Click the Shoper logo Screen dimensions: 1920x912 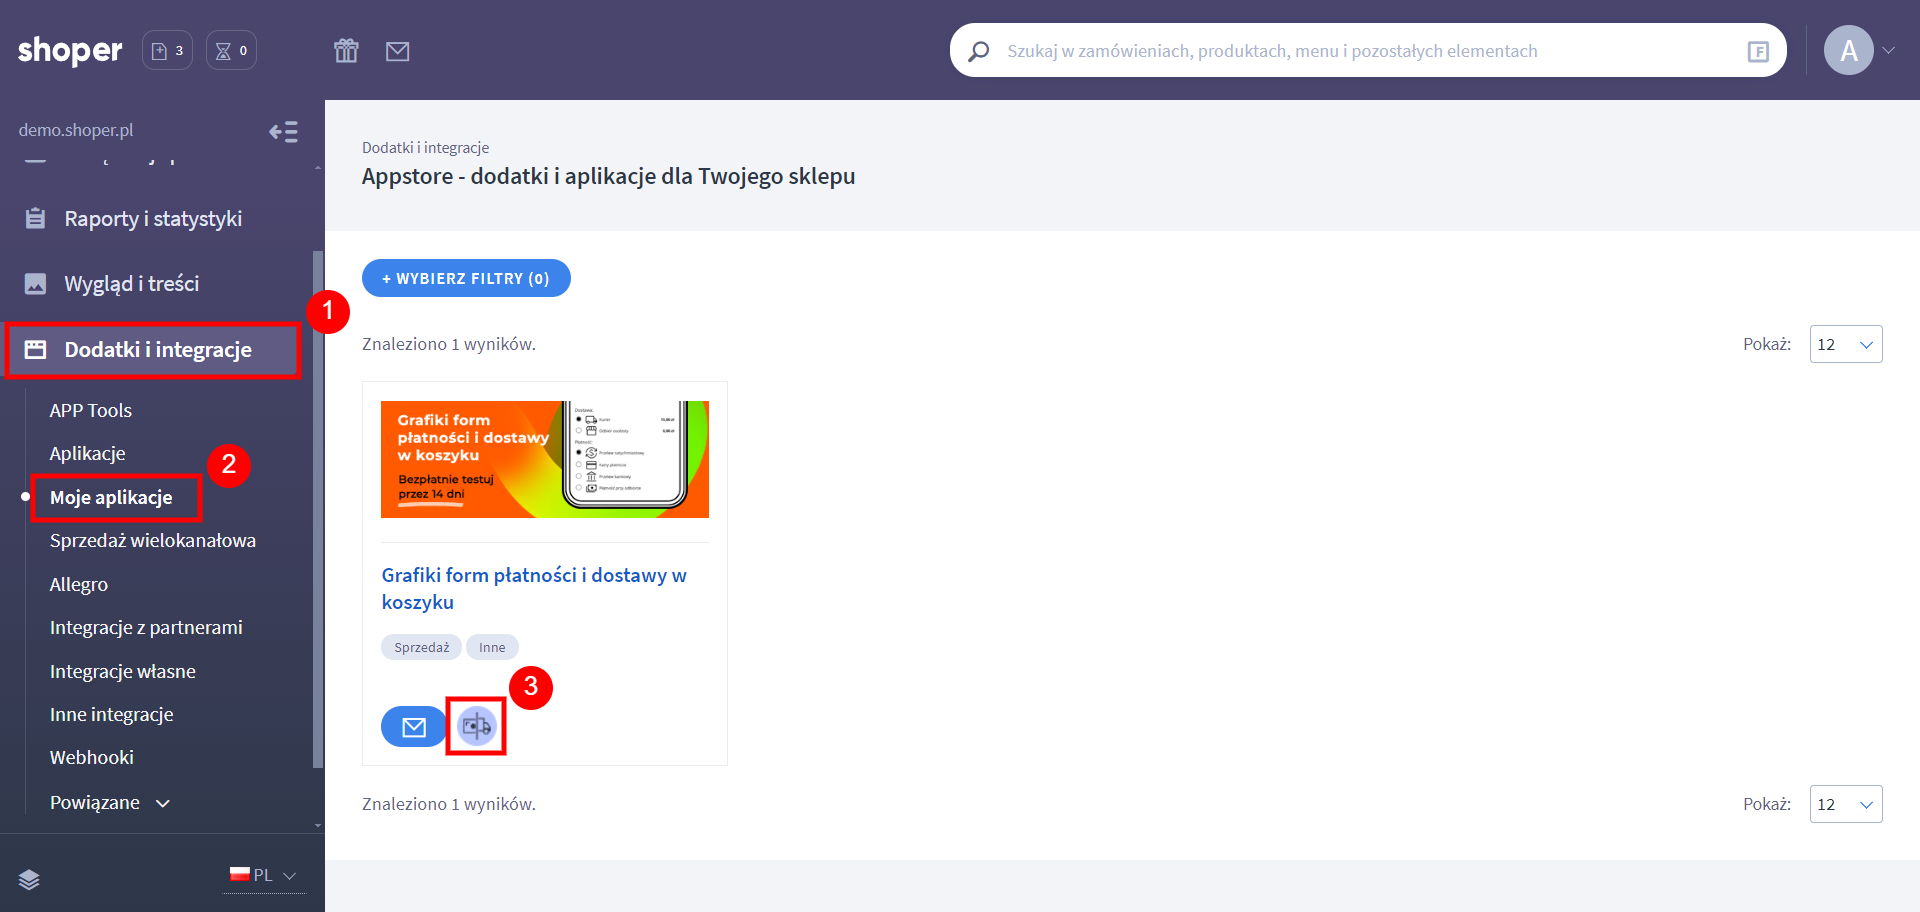[70, 50]
